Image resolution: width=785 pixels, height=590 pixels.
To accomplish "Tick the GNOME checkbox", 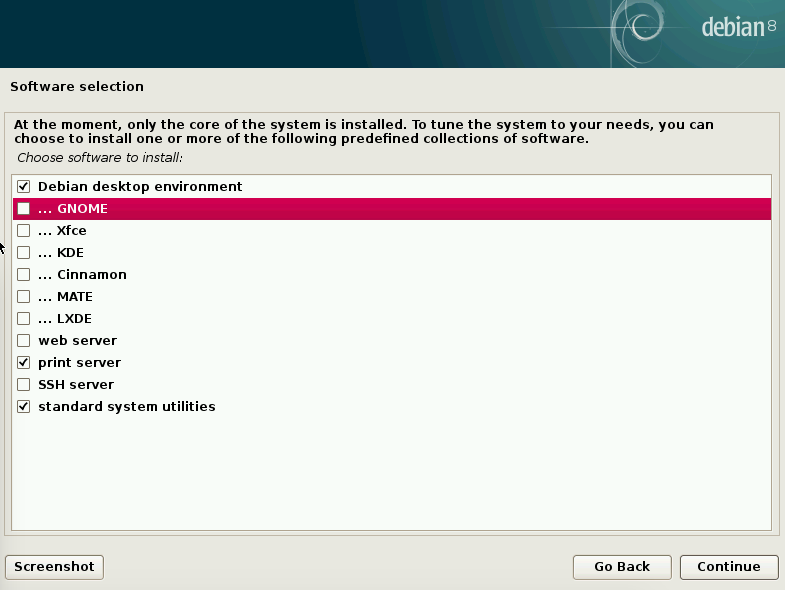I will pyautogui.click(x=24, y=209).
